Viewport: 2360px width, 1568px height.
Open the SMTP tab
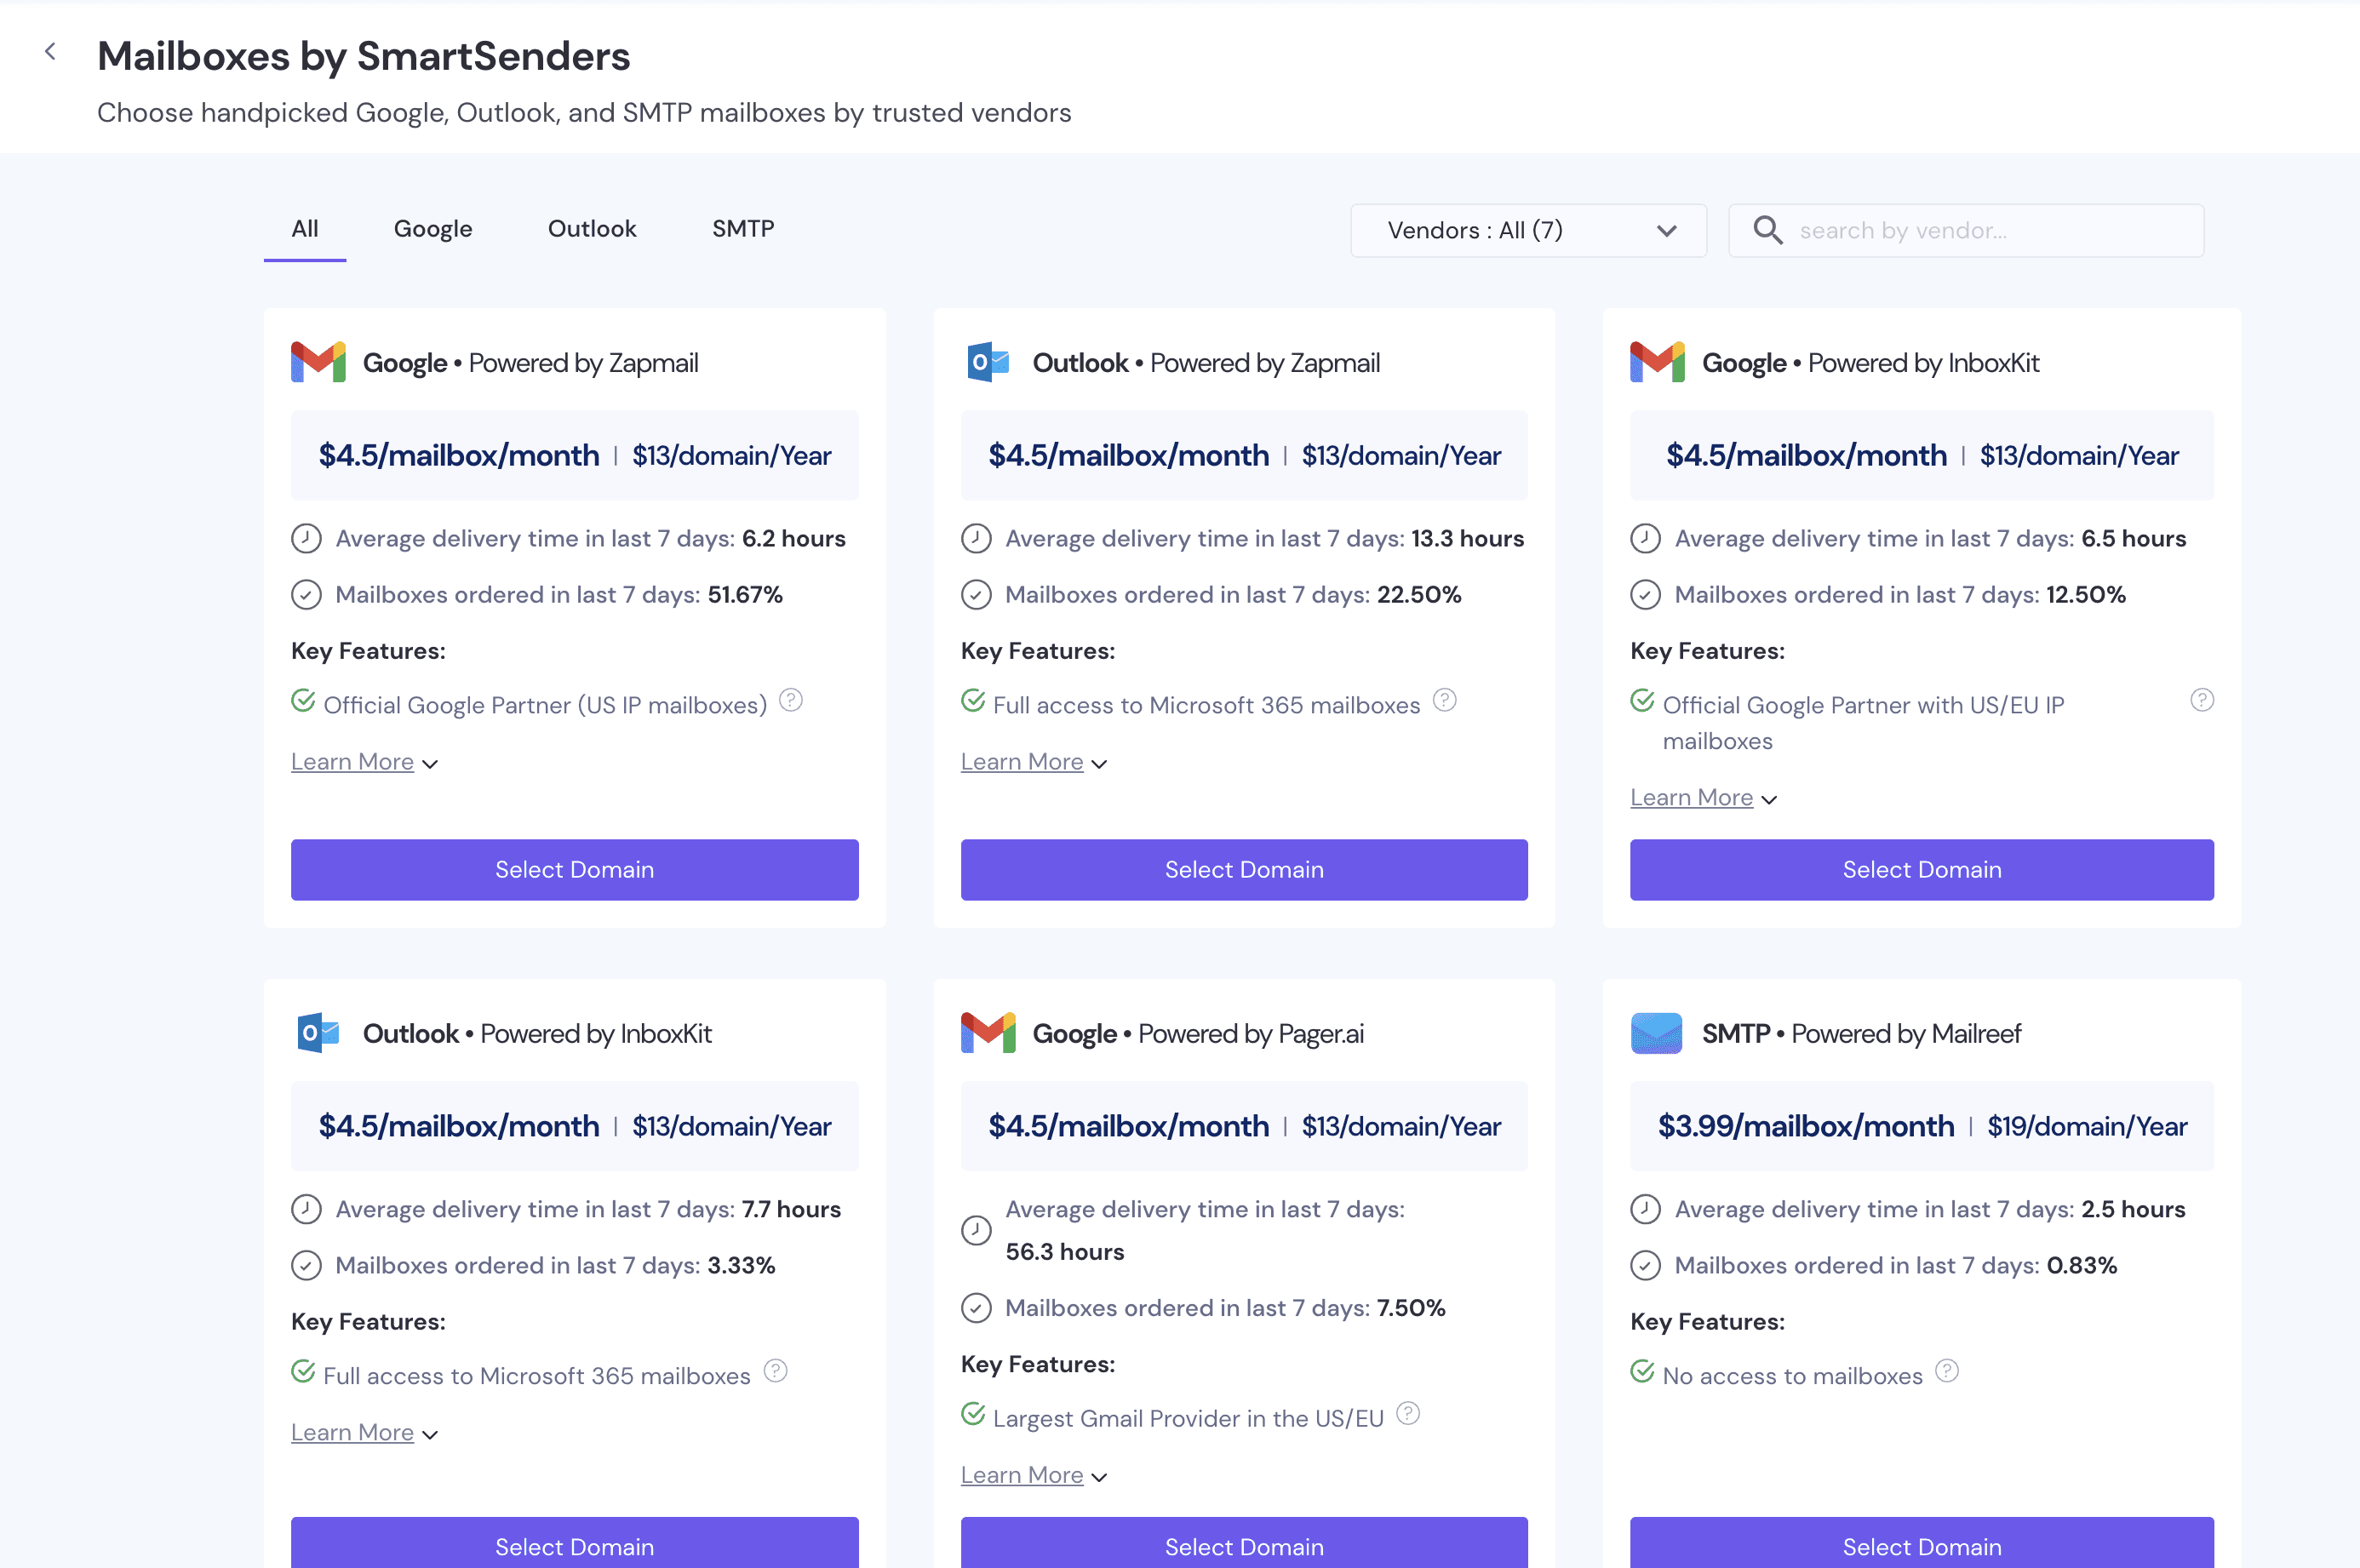coord(742,228)
